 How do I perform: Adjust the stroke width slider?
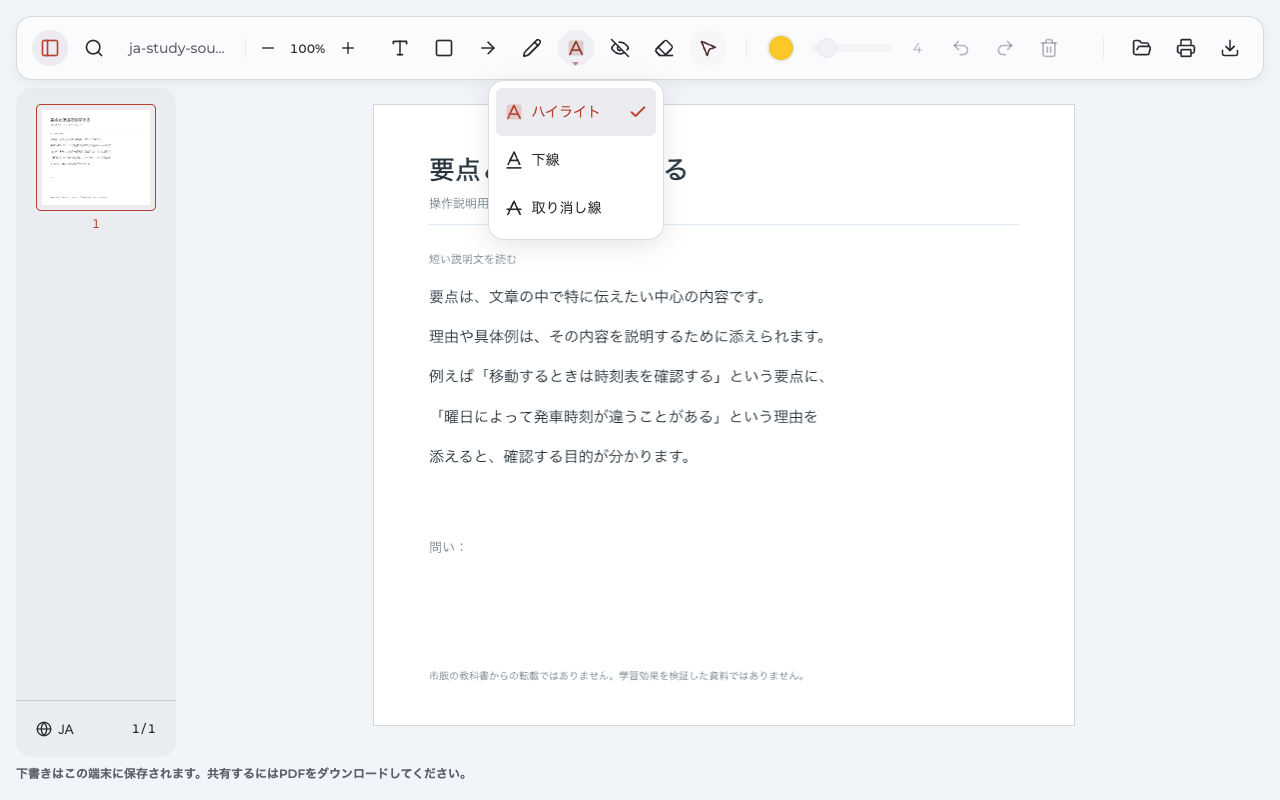coord(851,48)
